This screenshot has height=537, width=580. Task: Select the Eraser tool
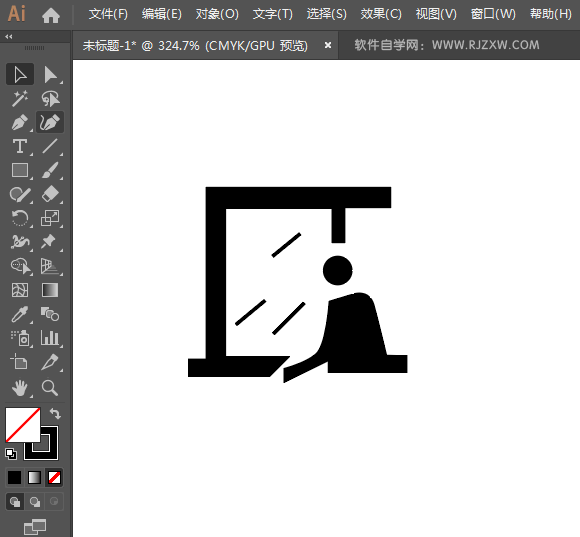click(50, 194)
